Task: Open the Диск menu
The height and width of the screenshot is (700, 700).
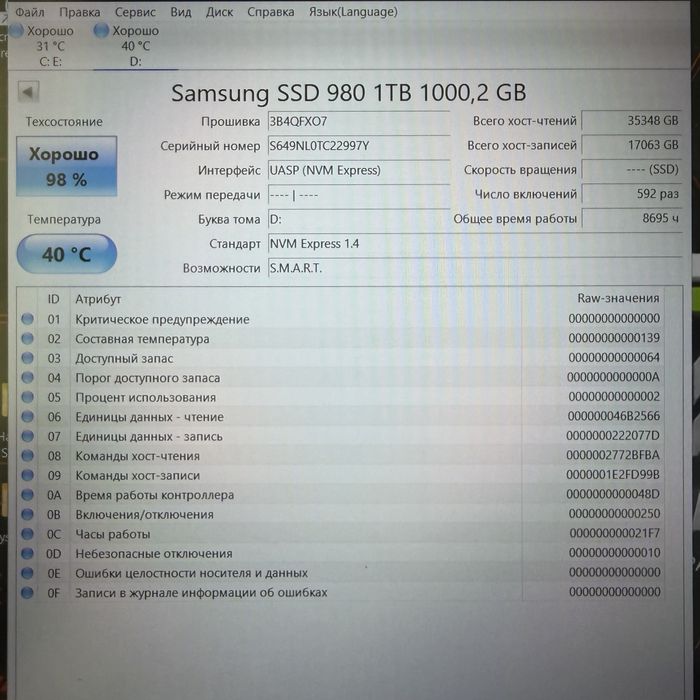Action: [219, 12]
